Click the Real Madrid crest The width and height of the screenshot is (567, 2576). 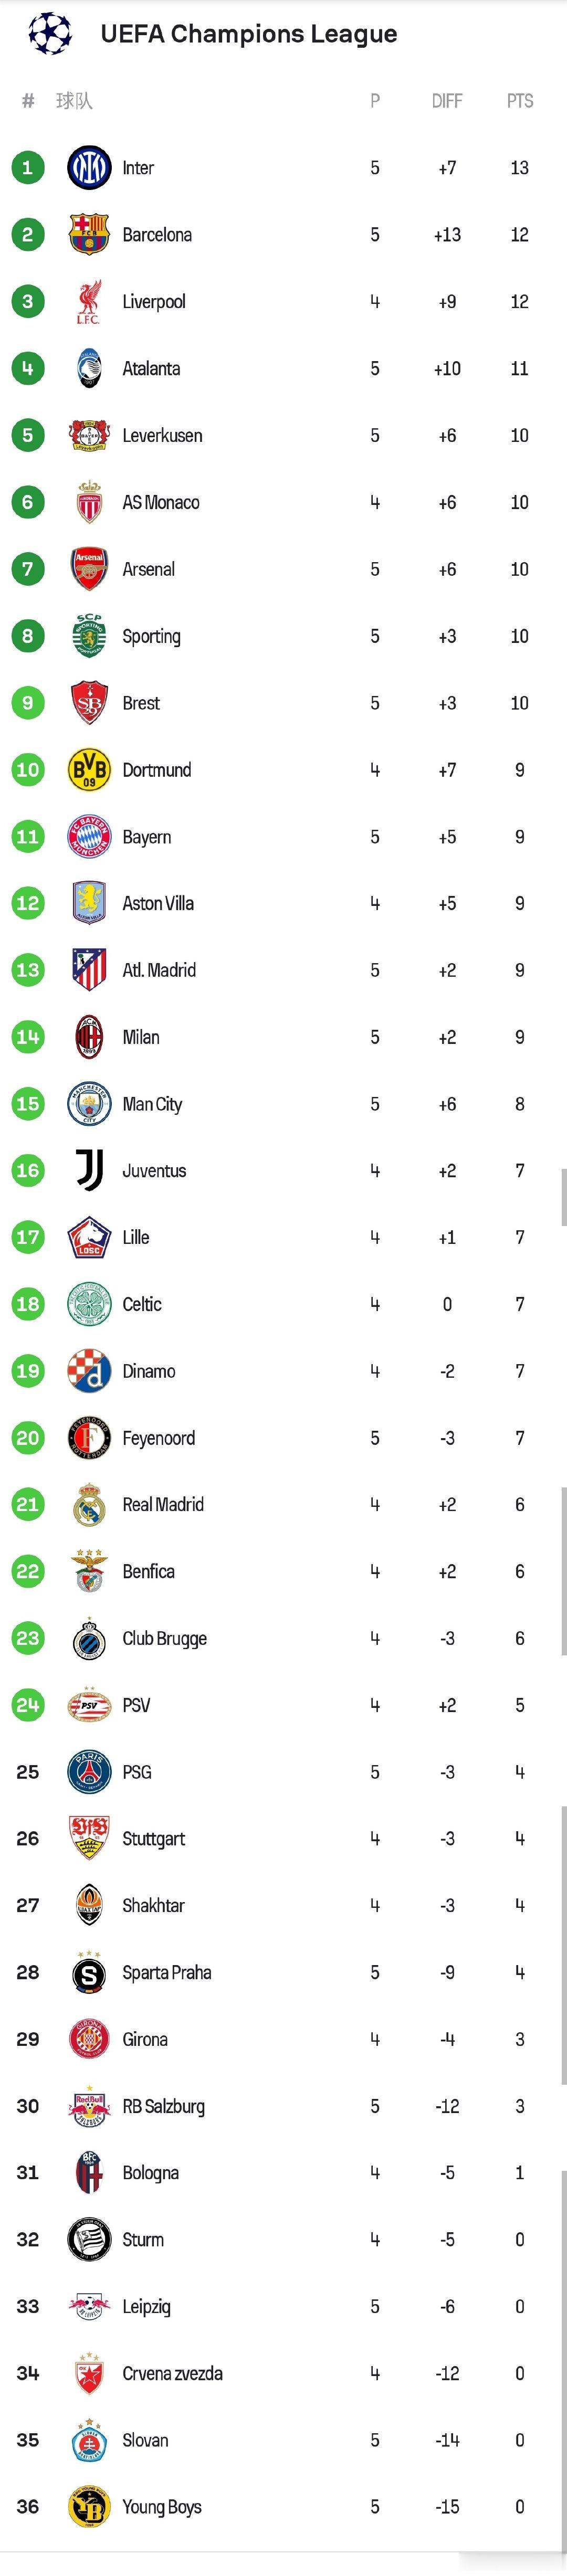pos(89,1505)
